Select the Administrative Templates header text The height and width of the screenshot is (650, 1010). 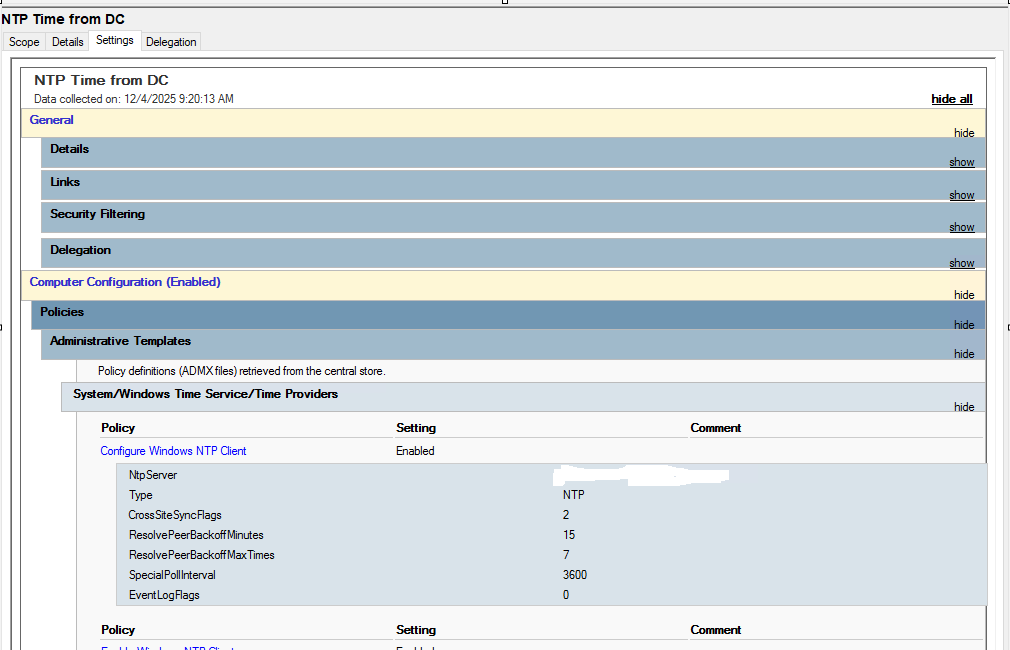pyautogui.click(x=120, y=341)
